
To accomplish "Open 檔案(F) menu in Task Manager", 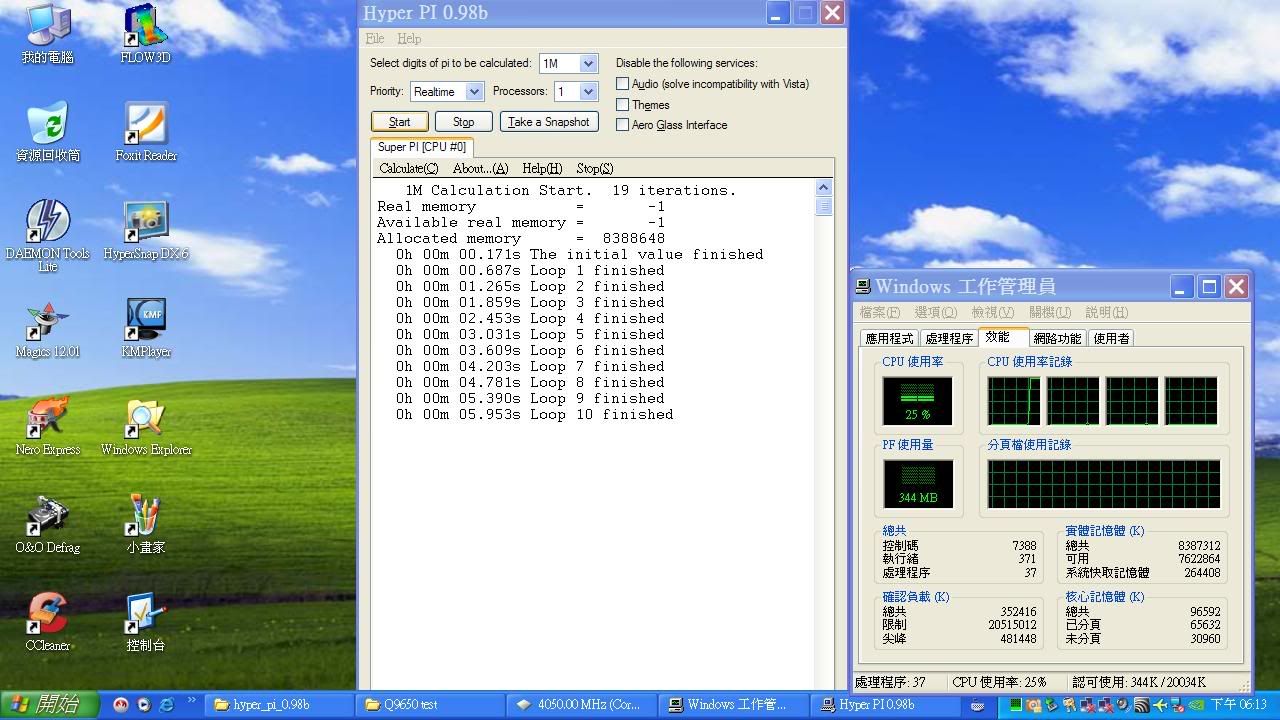I will coord(880,313).
